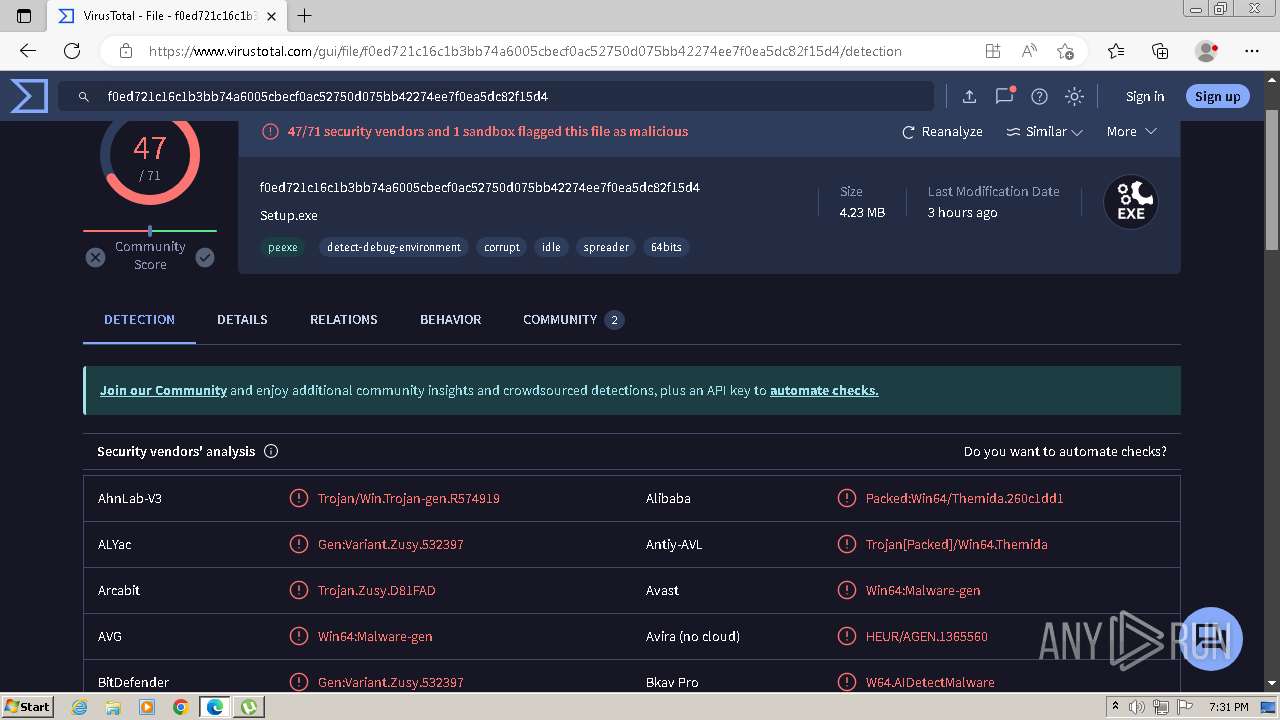Image resolution: width=1280 pixels, height=720 pixels.
Task: Open the Join our Community link
Action: click(163, 391)
